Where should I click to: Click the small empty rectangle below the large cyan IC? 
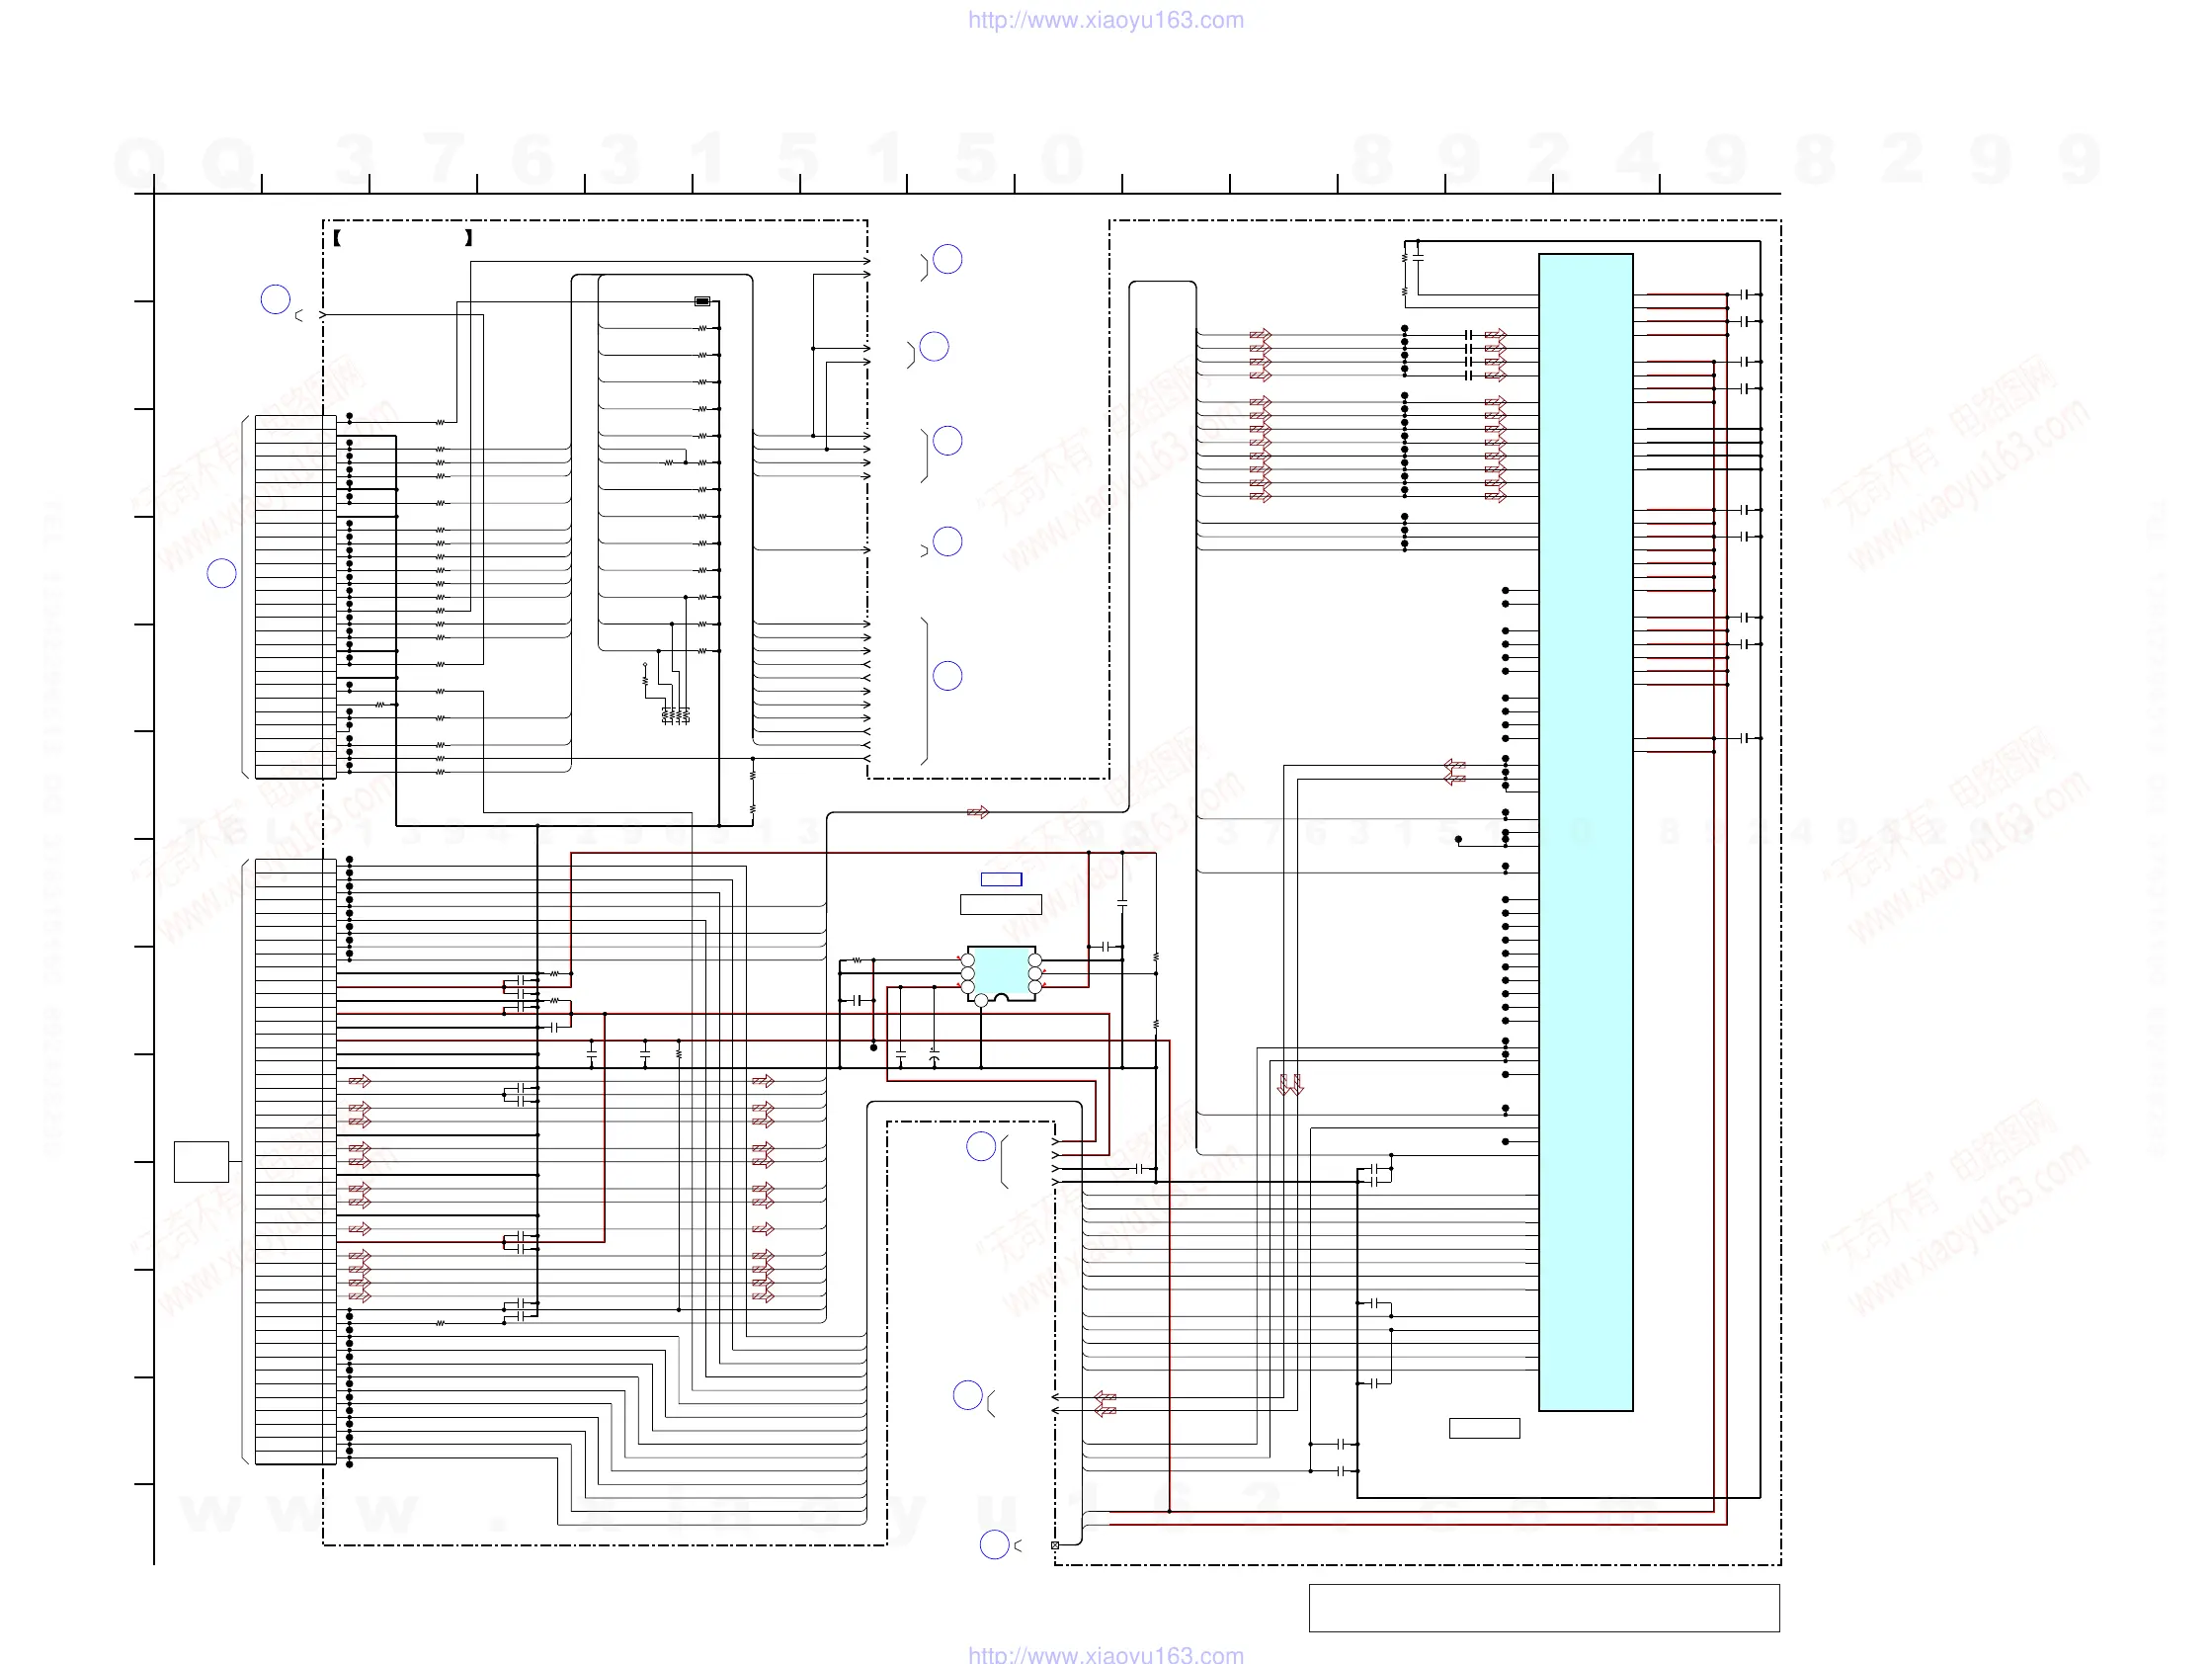point(1484,1428)
